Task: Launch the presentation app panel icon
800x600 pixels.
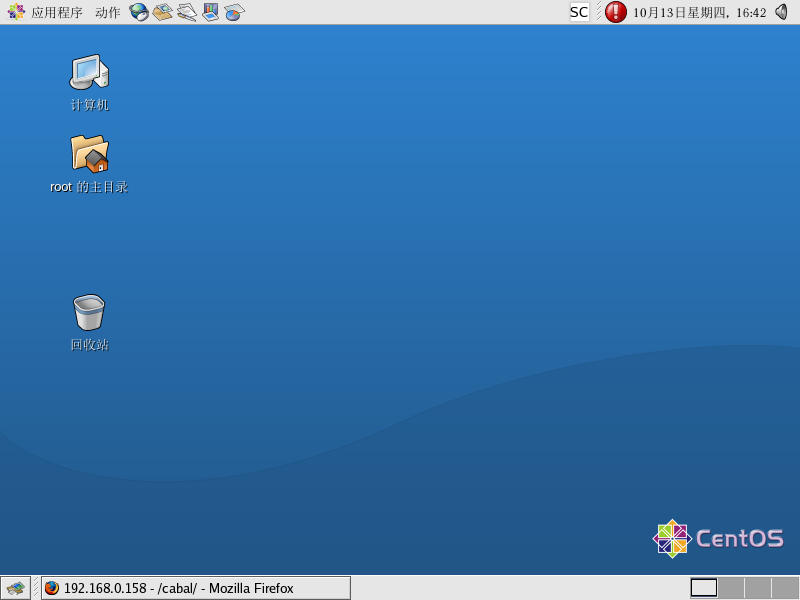Action: tap(210, 12)
